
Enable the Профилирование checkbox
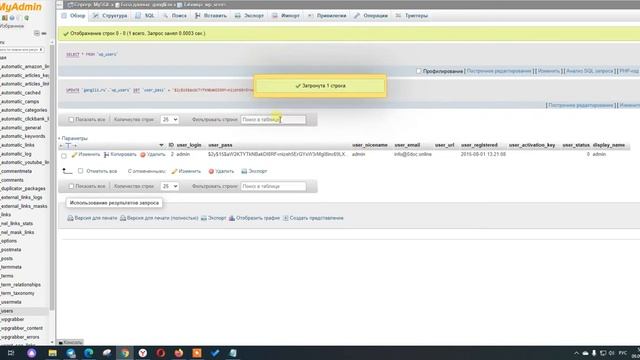click(418, 71)
